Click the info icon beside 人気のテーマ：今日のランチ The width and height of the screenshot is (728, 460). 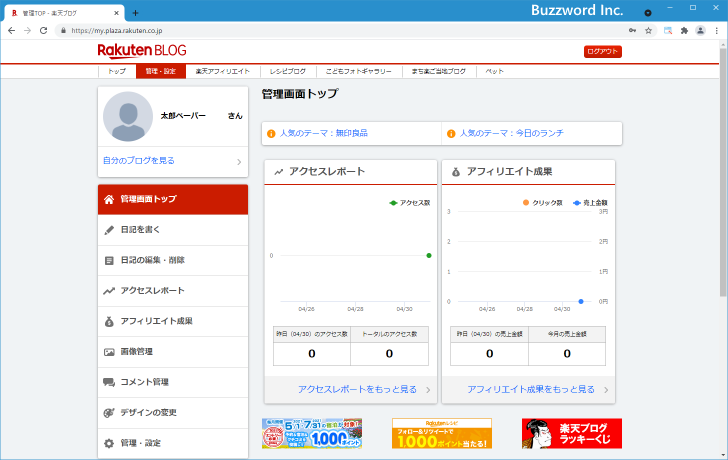451,134
